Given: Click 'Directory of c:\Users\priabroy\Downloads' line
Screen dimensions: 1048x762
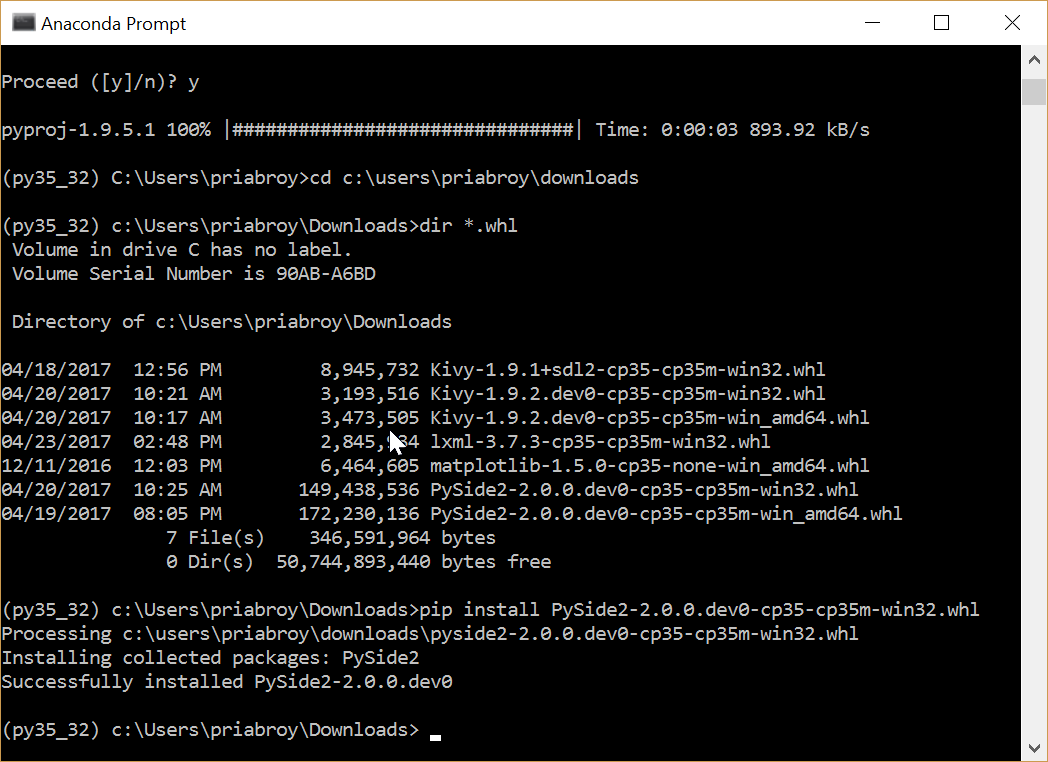Looking at the screenshot, I should (232, 322).
